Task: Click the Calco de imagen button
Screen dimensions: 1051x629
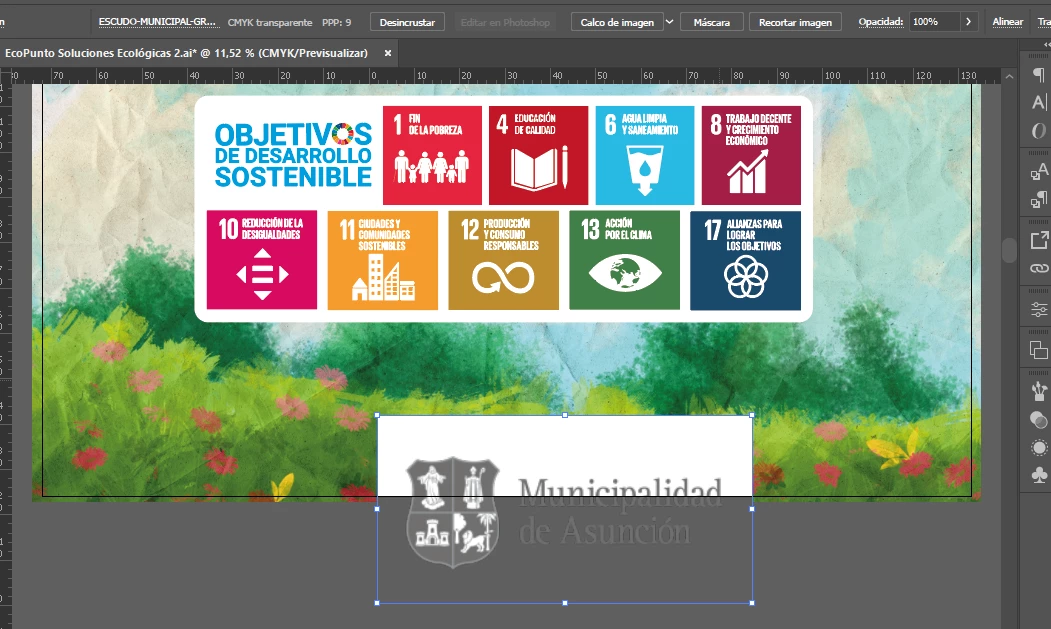Action: tap(617, 22)
